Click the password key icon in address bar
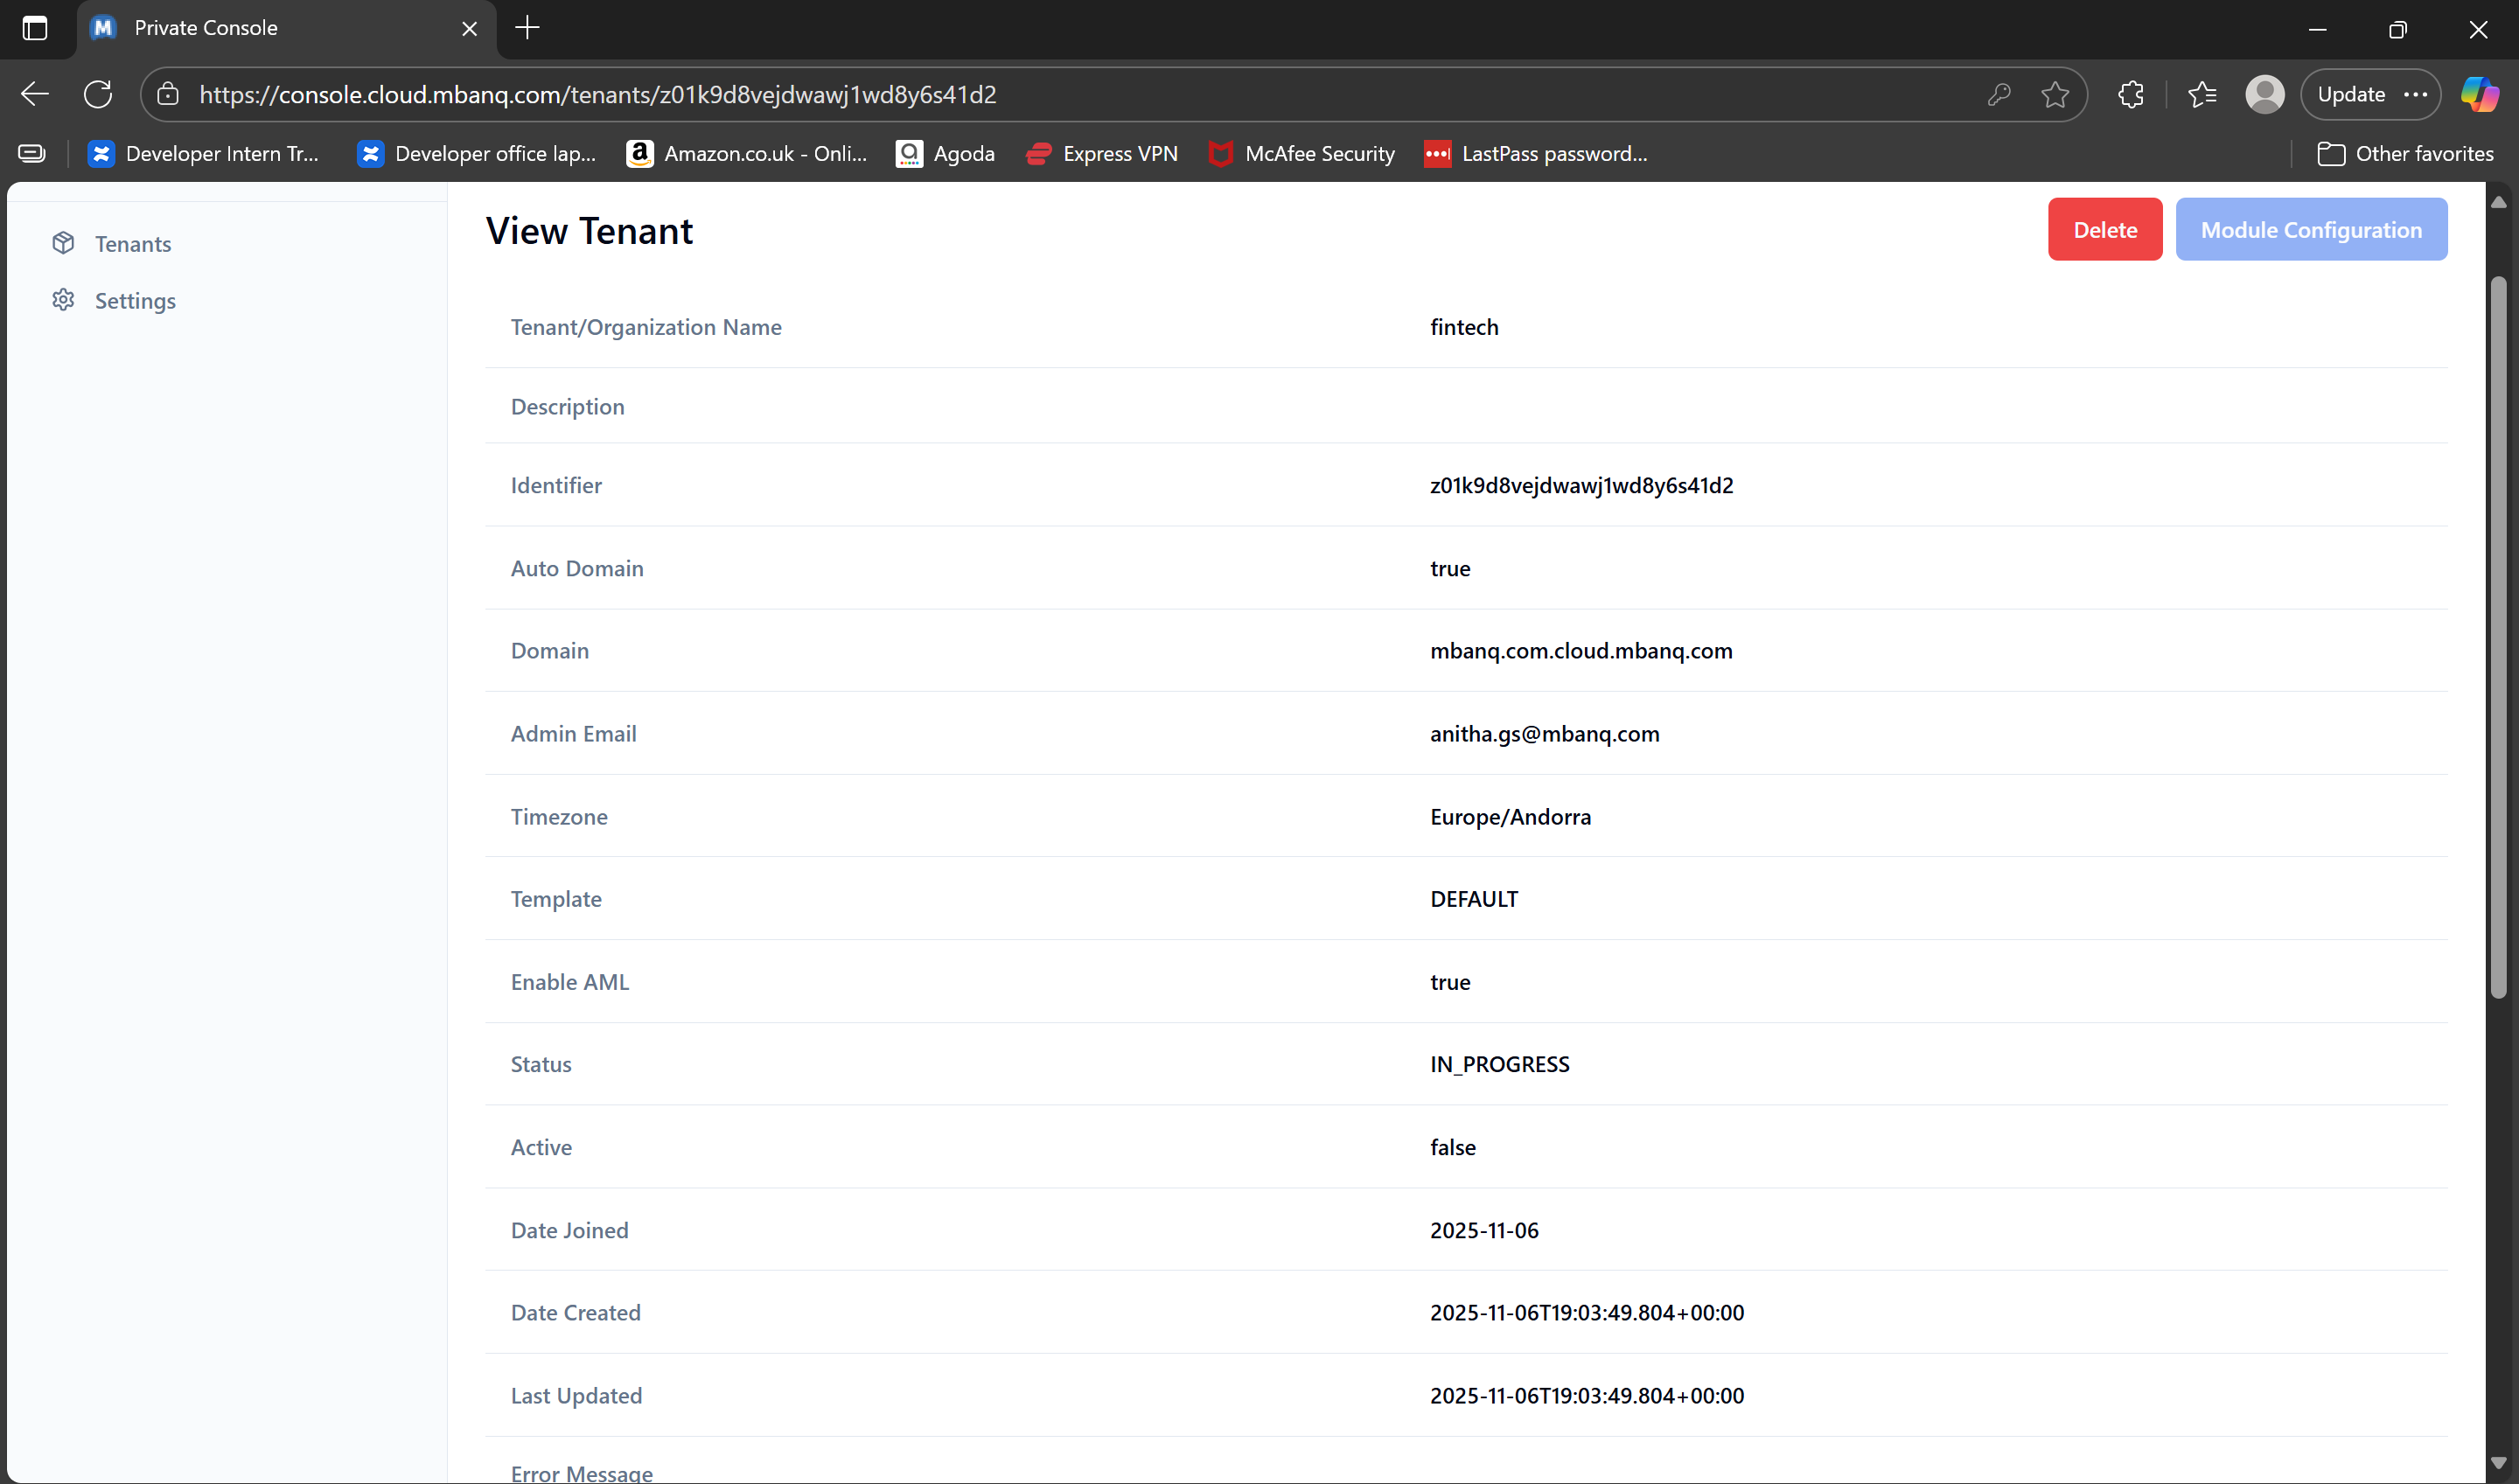 click(x=1998, y=94)
